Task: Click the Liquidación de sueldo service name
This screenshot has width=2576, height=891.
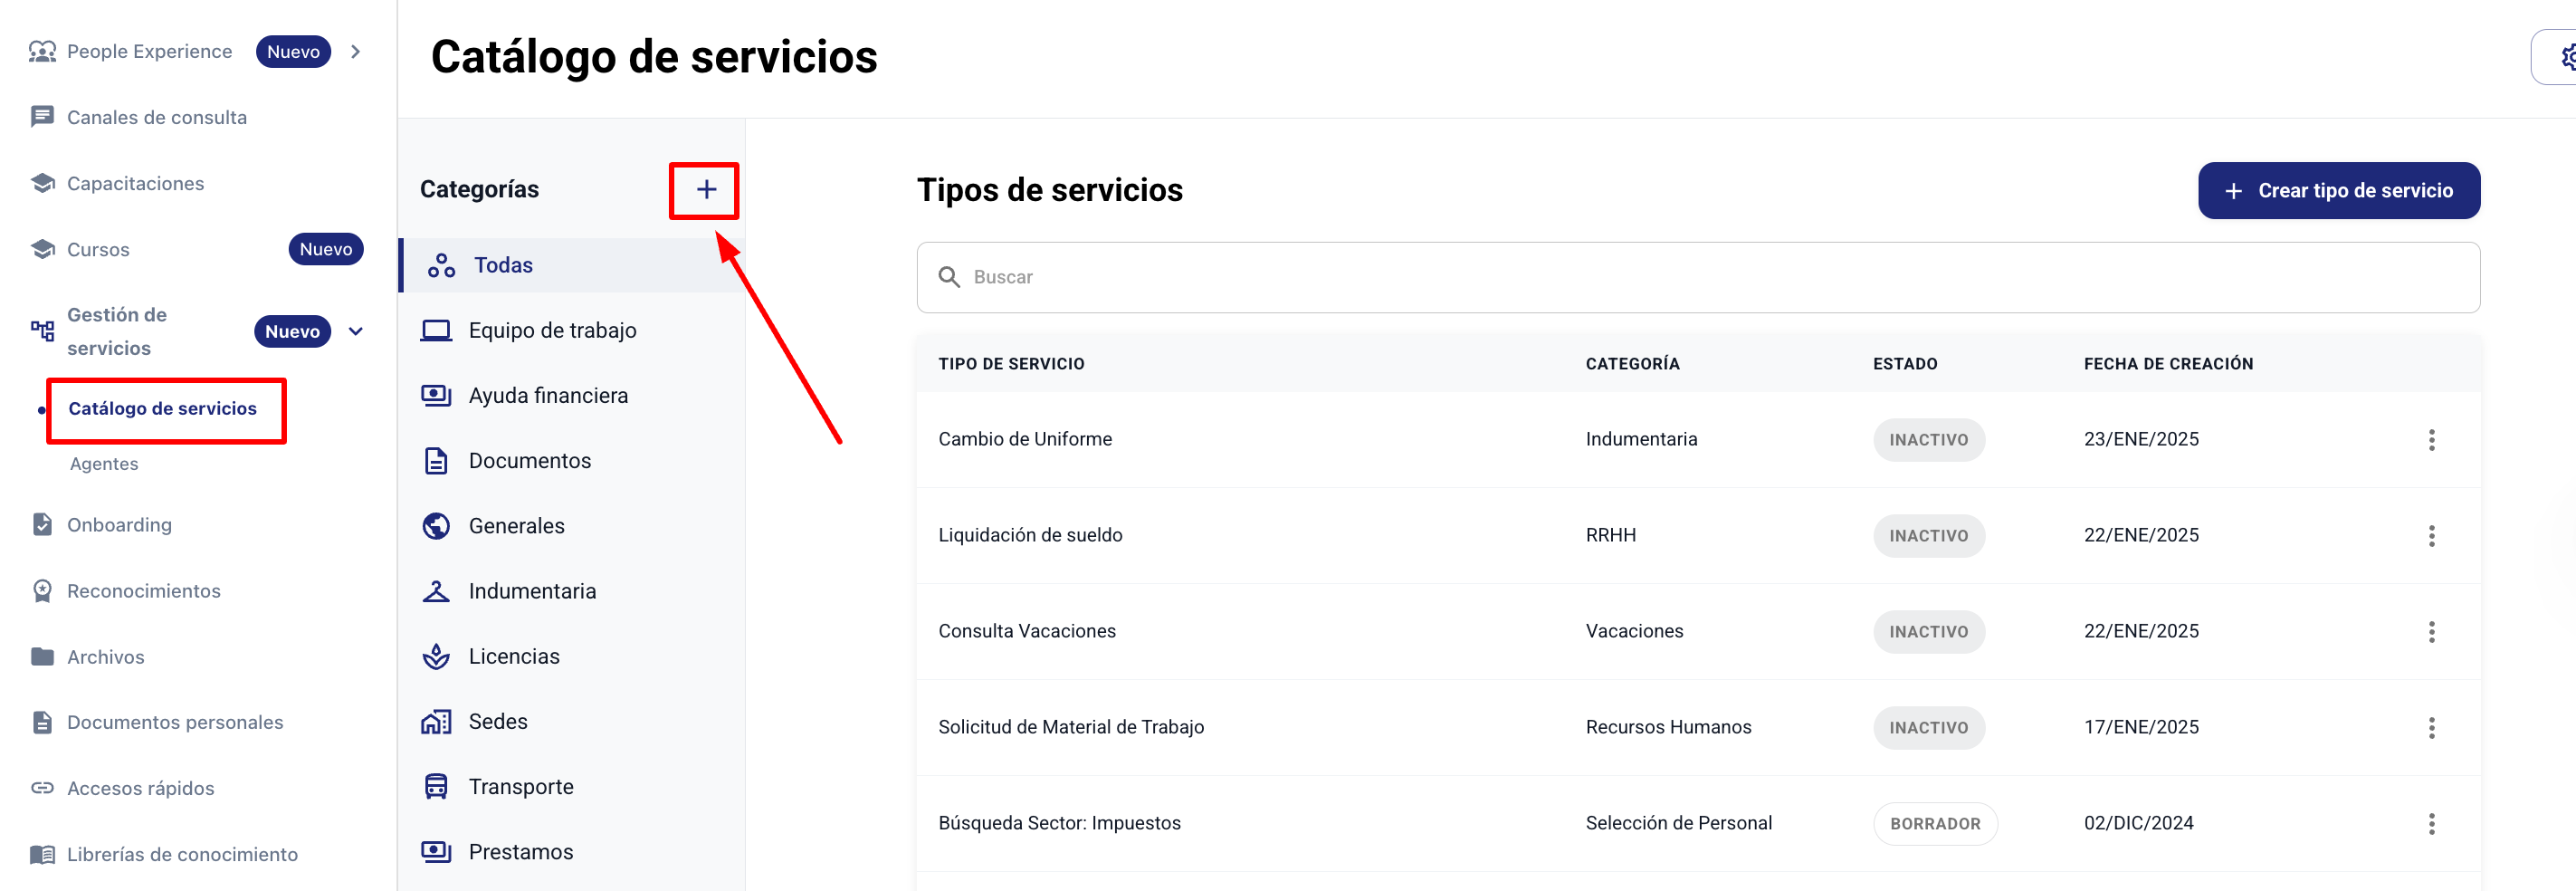Action: click(x=1030, y=535)
